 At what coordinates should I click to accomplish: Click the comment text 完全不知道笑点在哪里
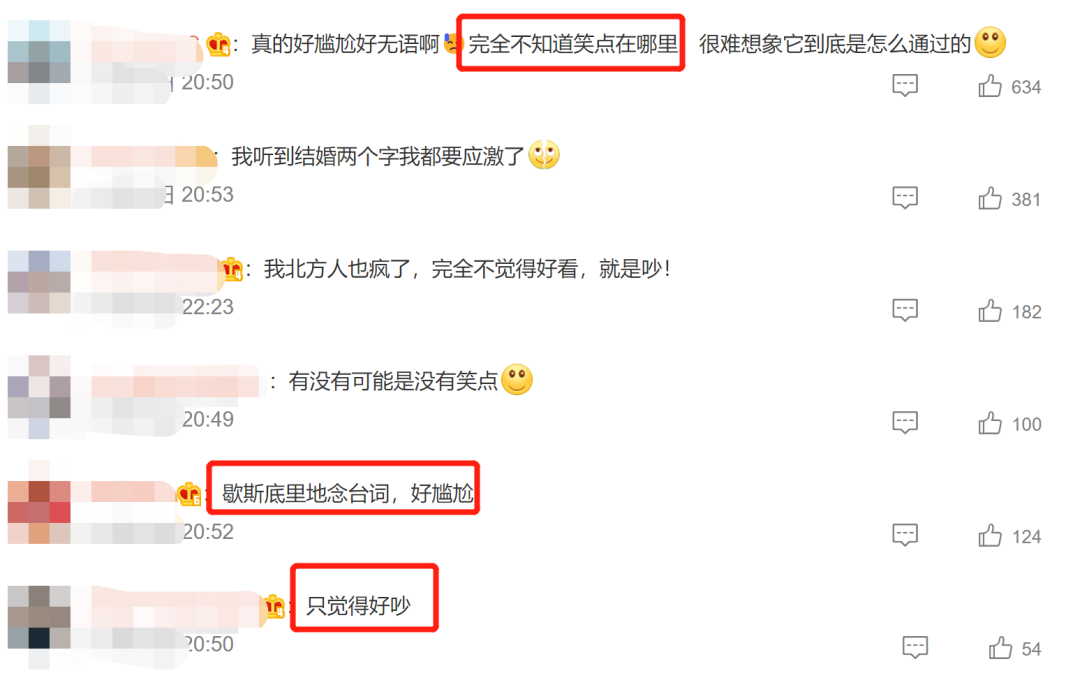[x=573, y=44]
